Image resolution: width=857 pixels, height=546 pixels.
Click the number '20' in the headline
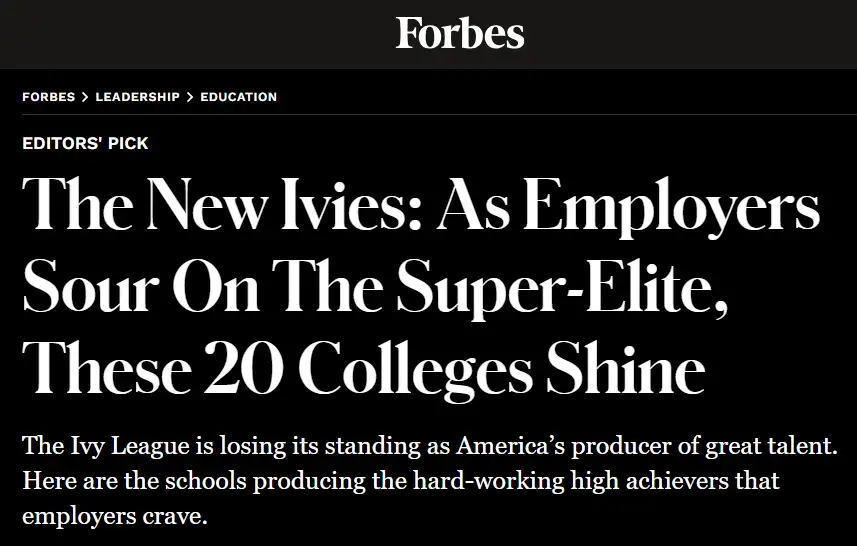point(244,369)
